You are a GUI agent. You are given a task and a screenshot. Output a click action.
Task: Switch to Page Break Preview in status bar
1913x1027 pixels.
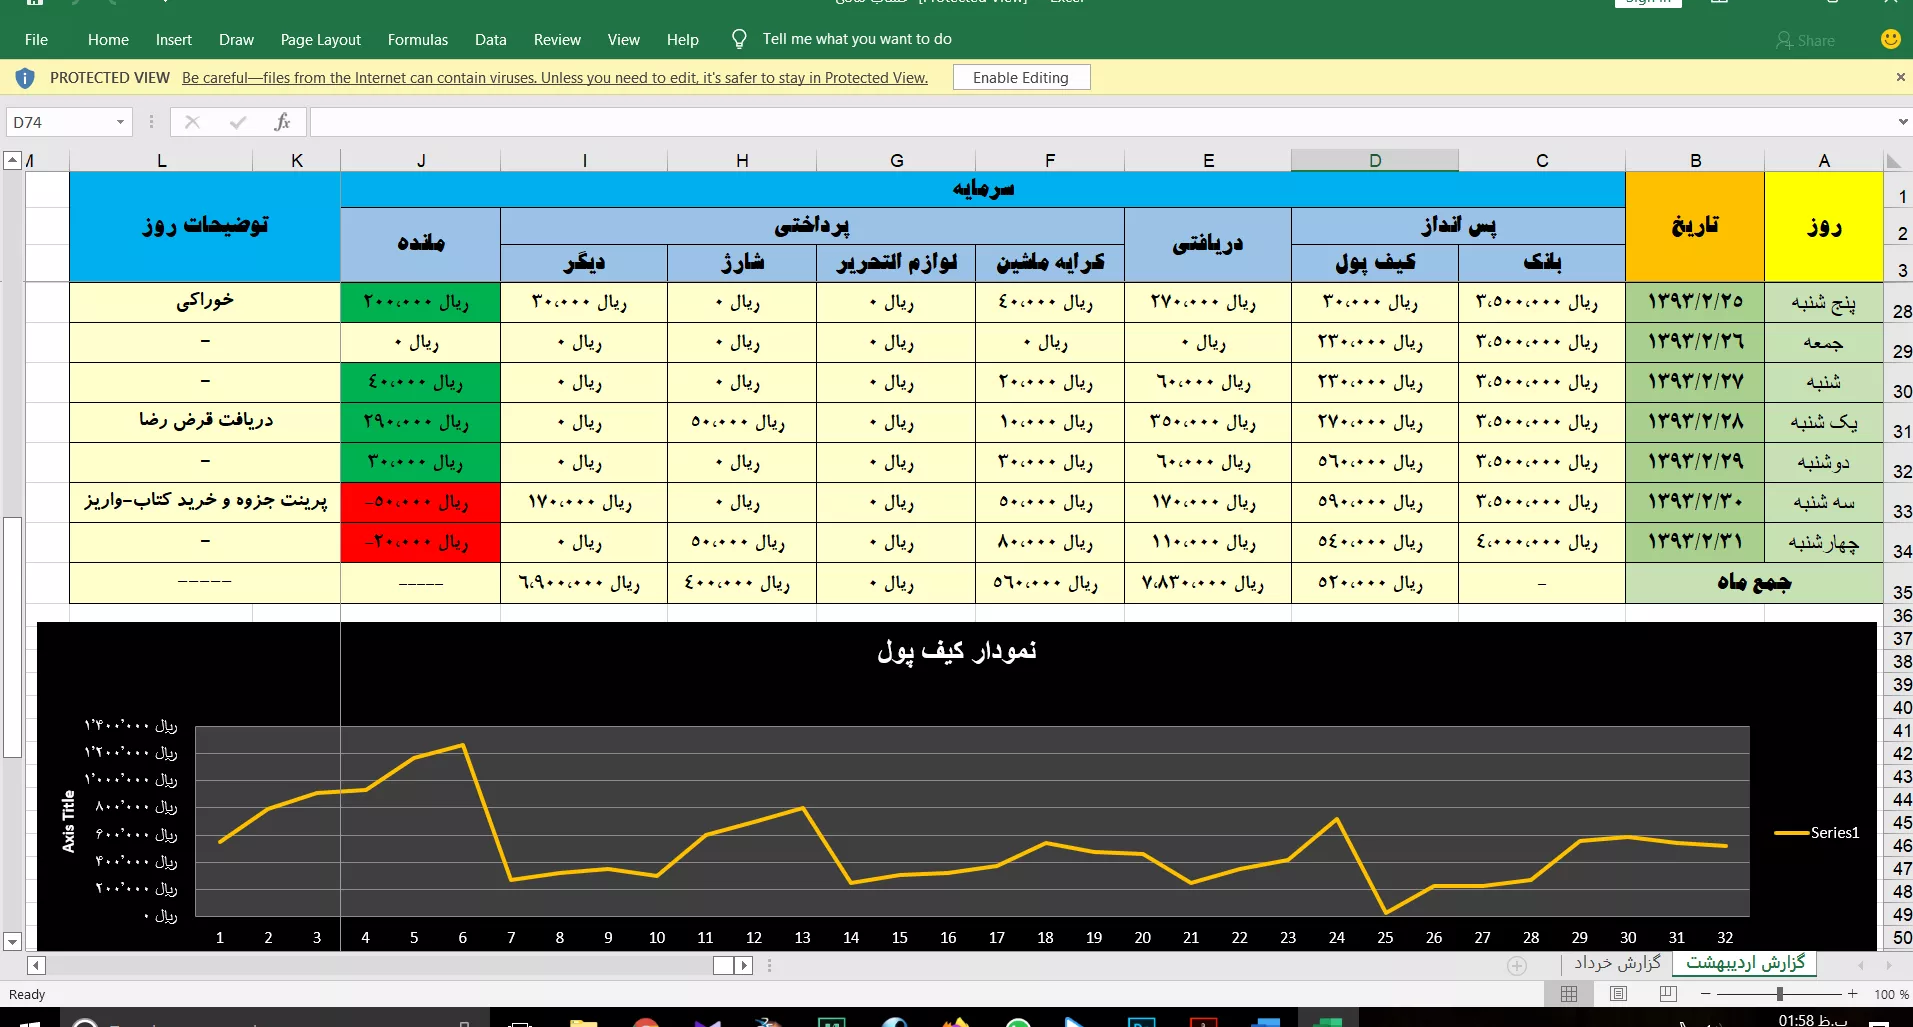point(1667,994)
